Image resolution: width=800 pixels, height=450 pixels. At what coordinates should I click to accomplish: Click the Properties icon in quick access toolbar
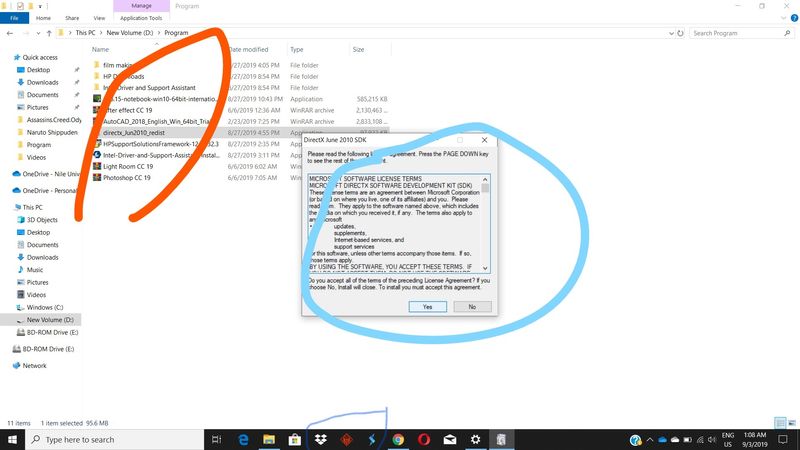point(20,6)
